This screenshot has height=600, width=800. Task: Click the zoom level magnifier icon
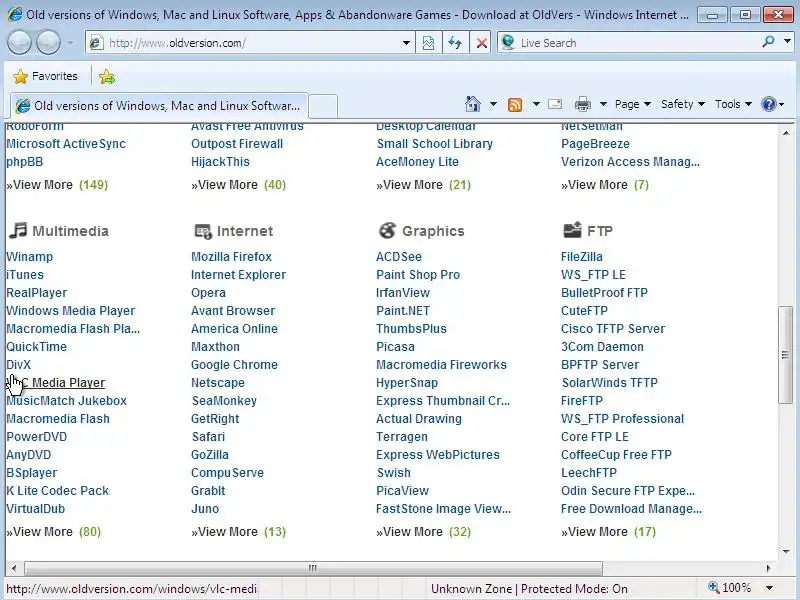tap(714, 588)
